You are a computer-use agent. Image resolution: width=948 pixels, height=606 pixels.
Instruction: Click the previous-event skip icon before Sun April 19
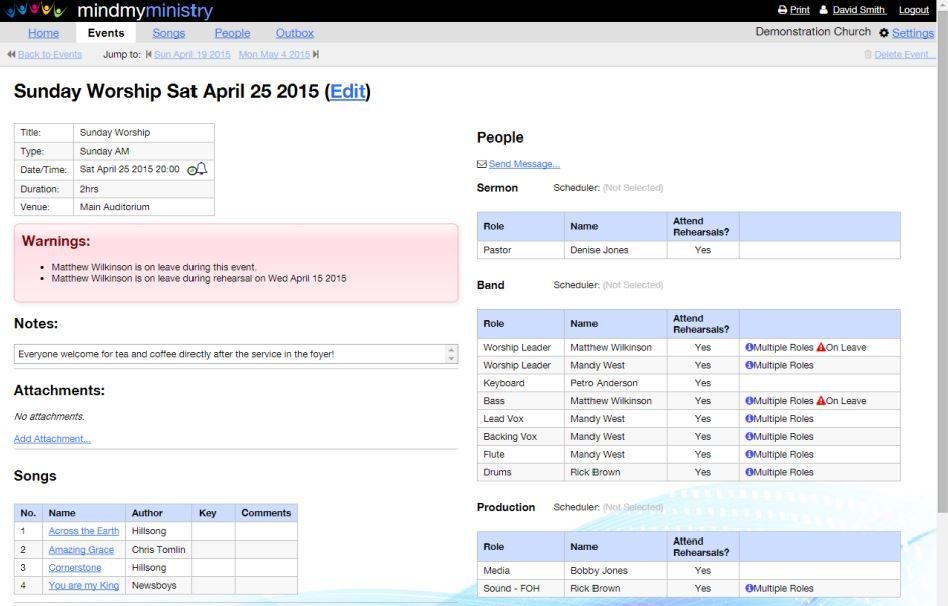pyautogui.click(x=149, y=54)
